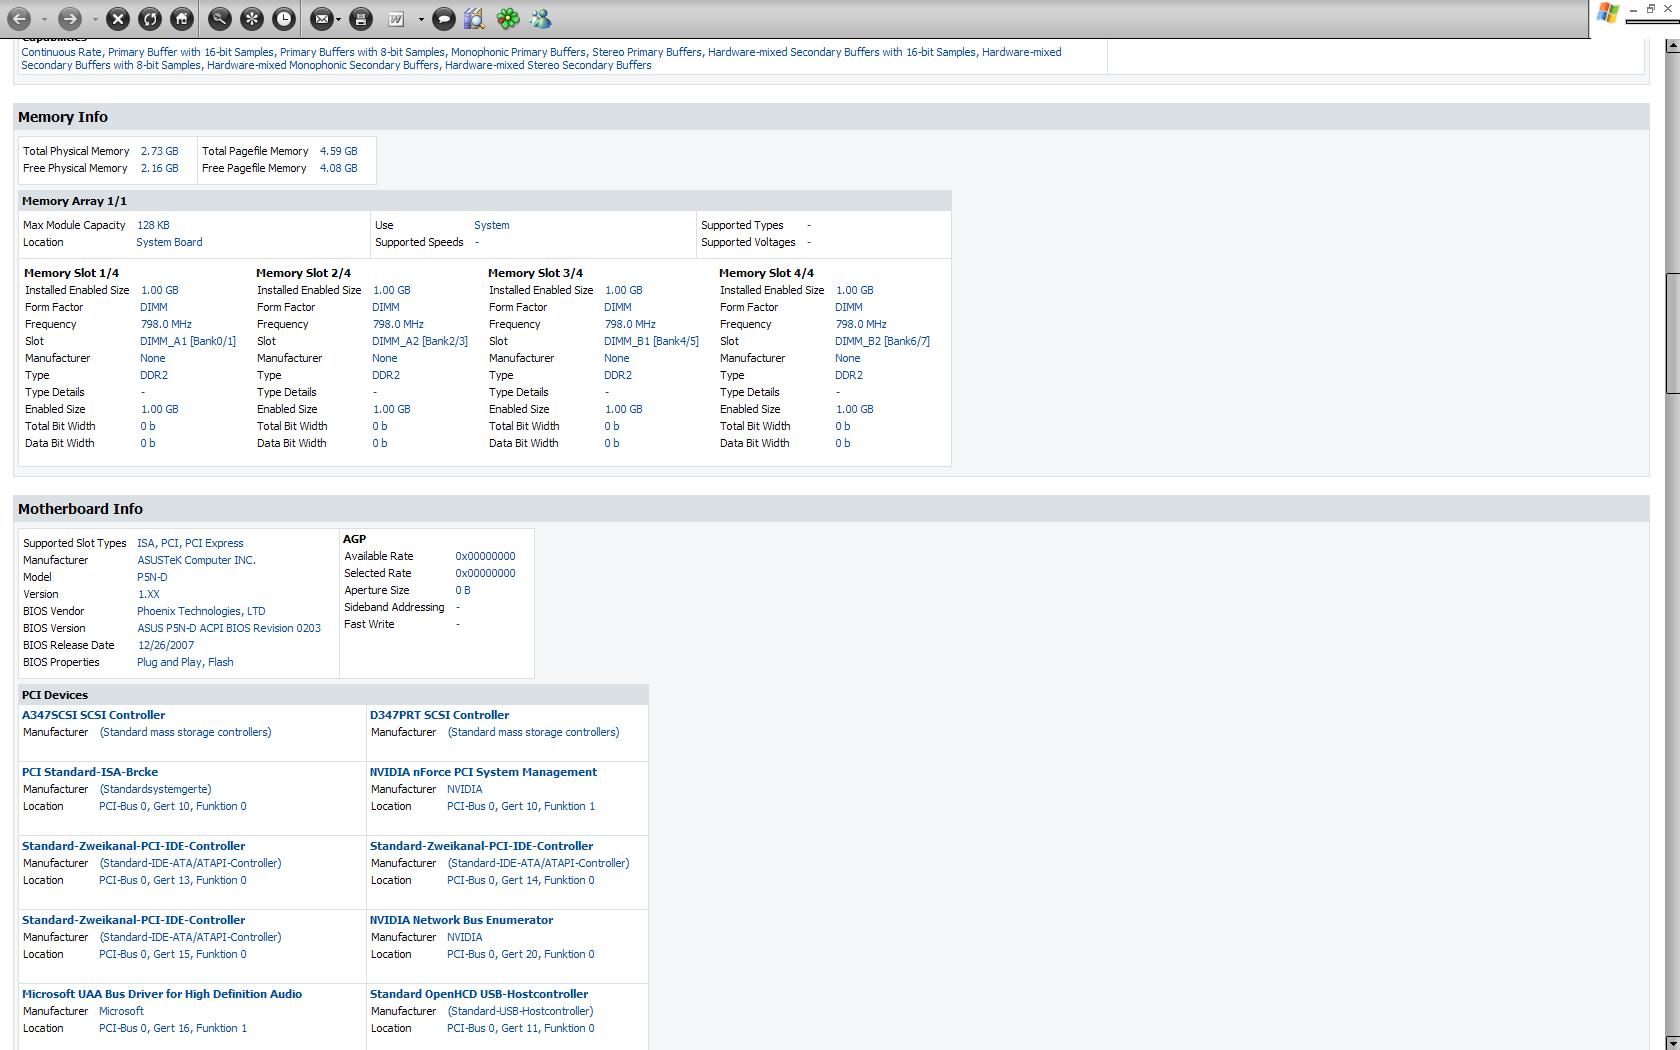Click manufacturer 'ASUSTeK Computer INC.'
The height and width of the screenshot is (1050, 1680).
196,560
